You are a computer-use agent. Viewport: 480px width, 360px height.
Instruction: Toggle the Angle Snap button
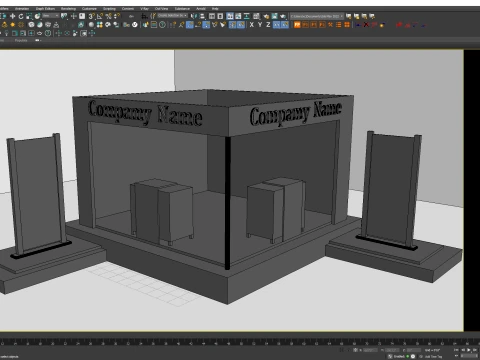click(x=100, y=16)
